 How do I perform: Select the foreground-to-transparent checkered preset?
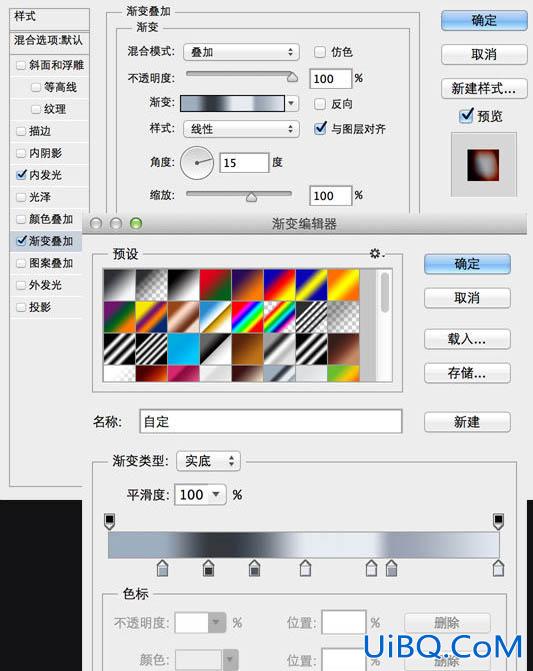click(151, 285)
